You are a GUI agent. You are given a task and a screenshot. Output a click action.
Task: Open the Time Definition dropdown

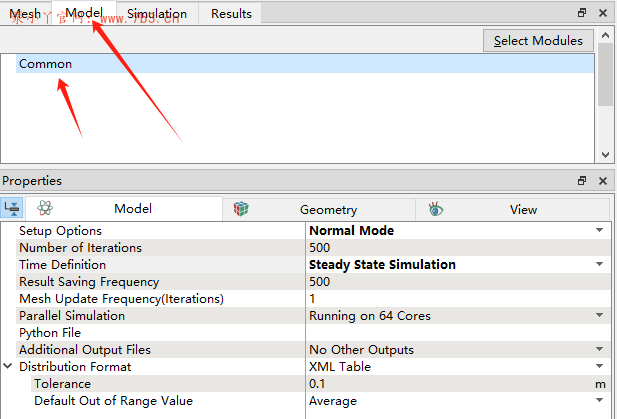[x=599, y=265]
